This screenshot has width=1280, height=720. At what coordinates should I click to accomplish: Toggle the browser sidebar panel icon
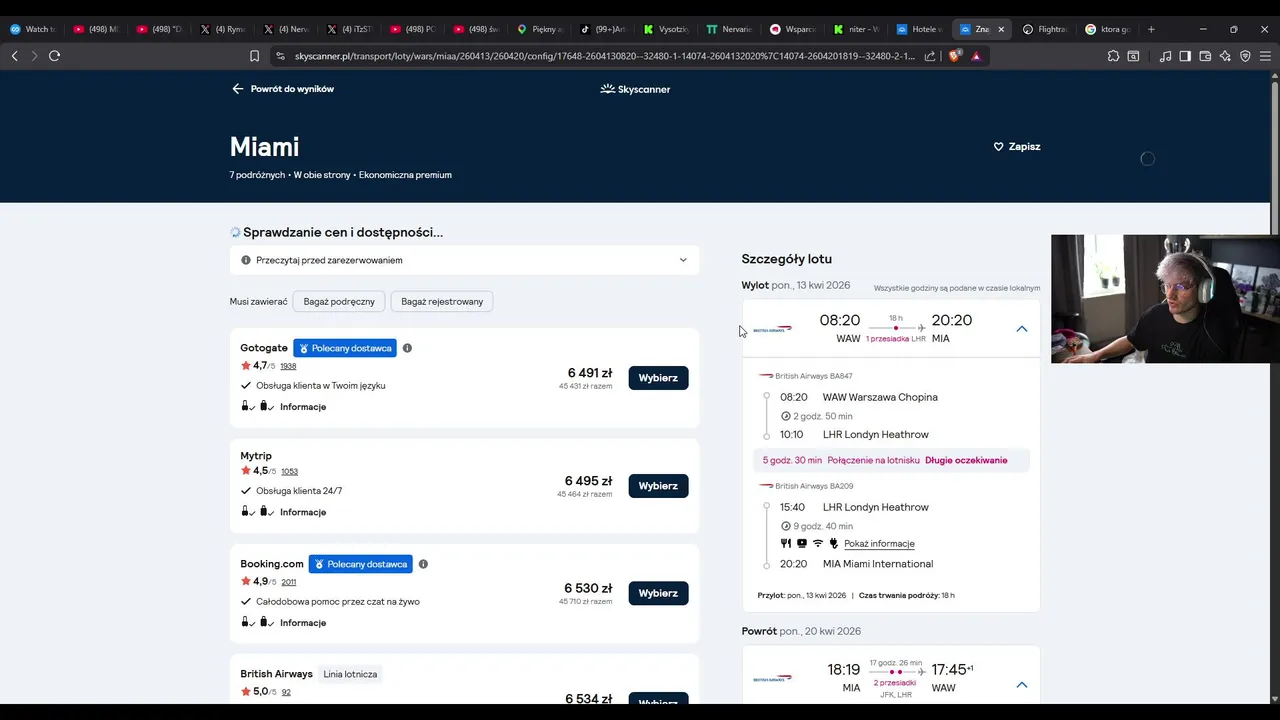[x=1185, y=56]
